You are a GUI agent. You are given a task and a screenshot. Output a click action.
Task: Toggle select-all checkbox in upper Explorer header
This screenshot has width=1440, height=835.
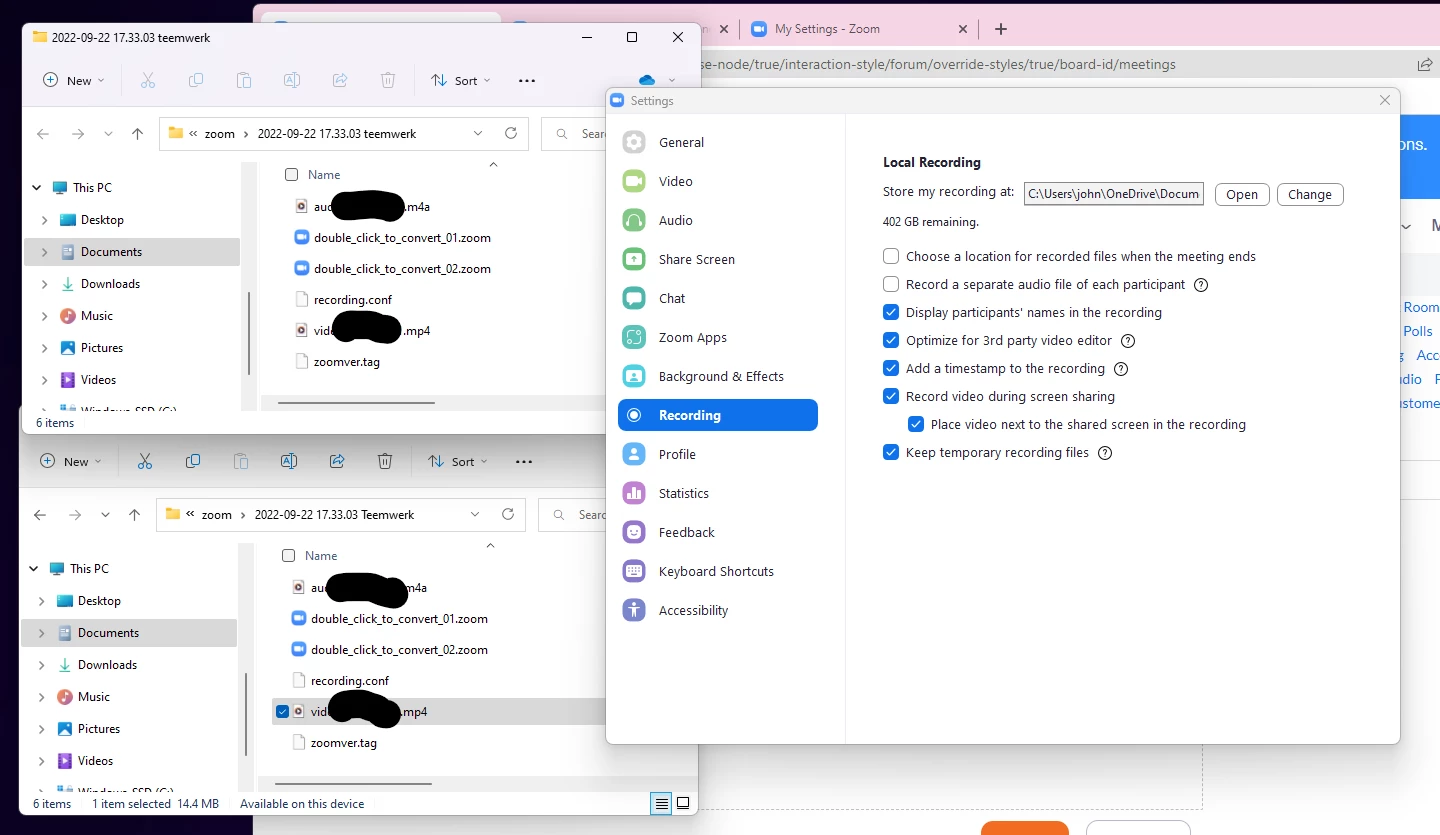pos(291,174)
